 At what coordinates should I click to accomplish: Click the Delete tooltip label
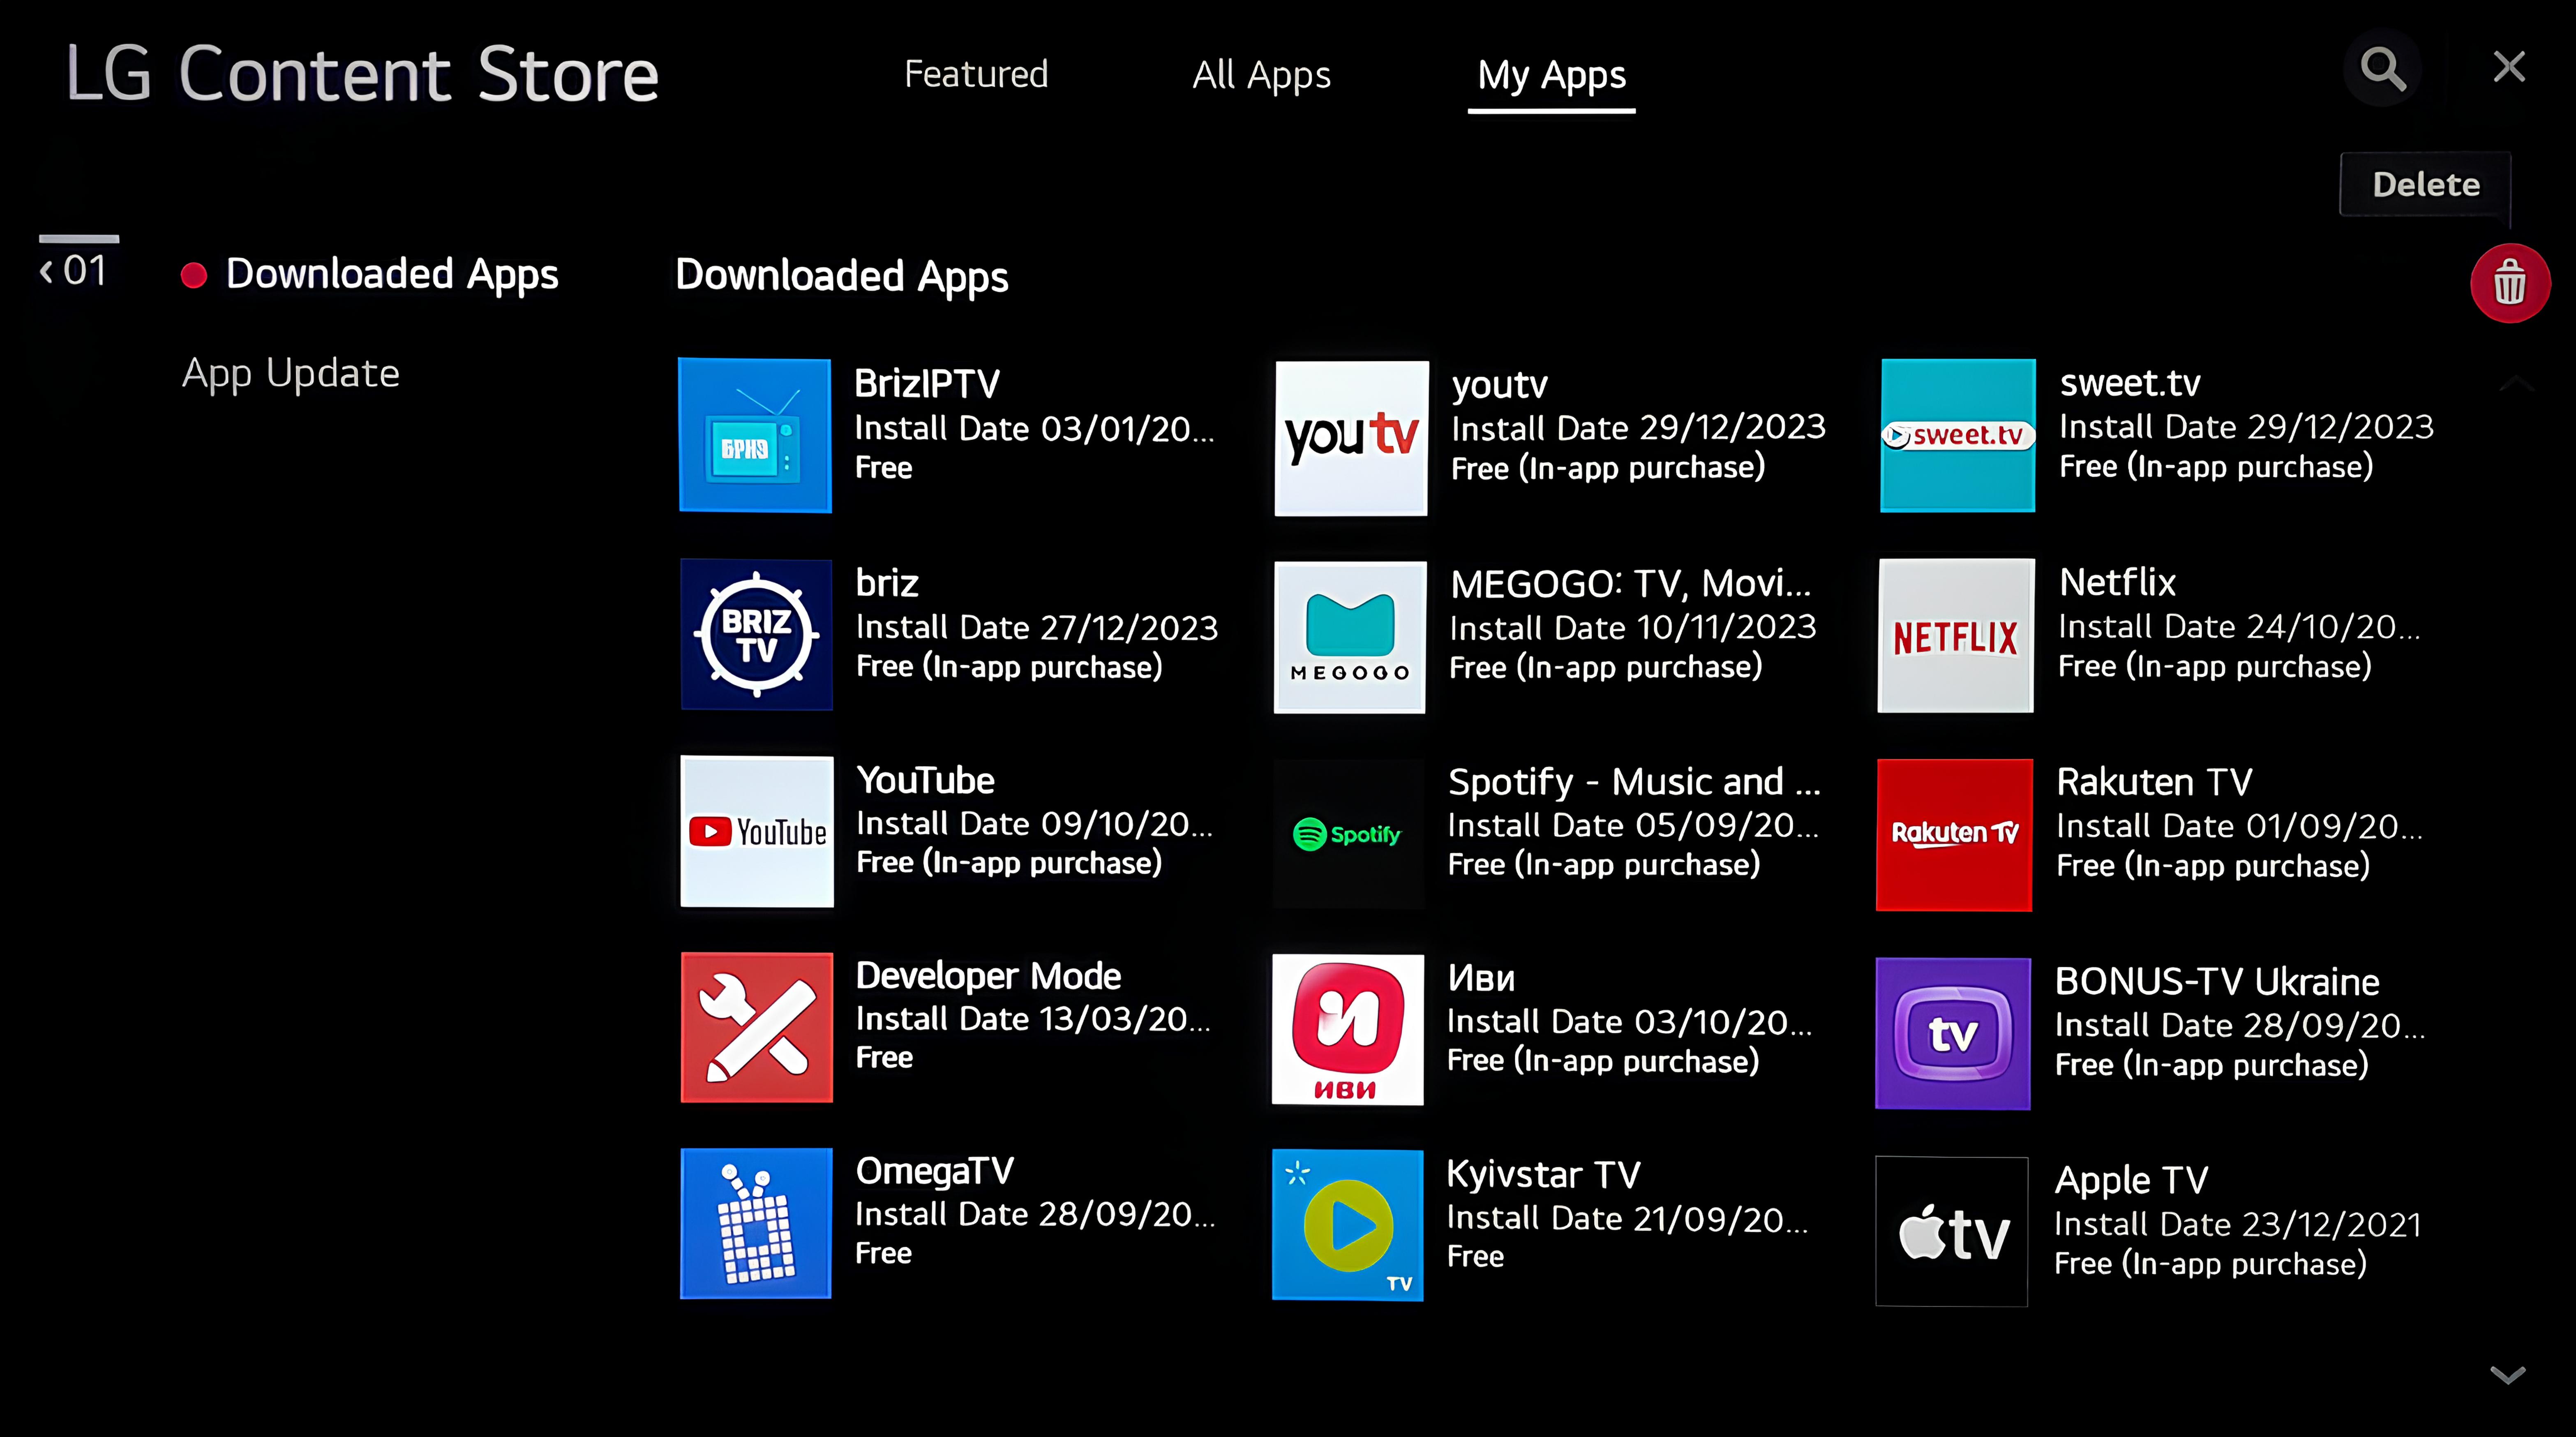click(2425, 184)
